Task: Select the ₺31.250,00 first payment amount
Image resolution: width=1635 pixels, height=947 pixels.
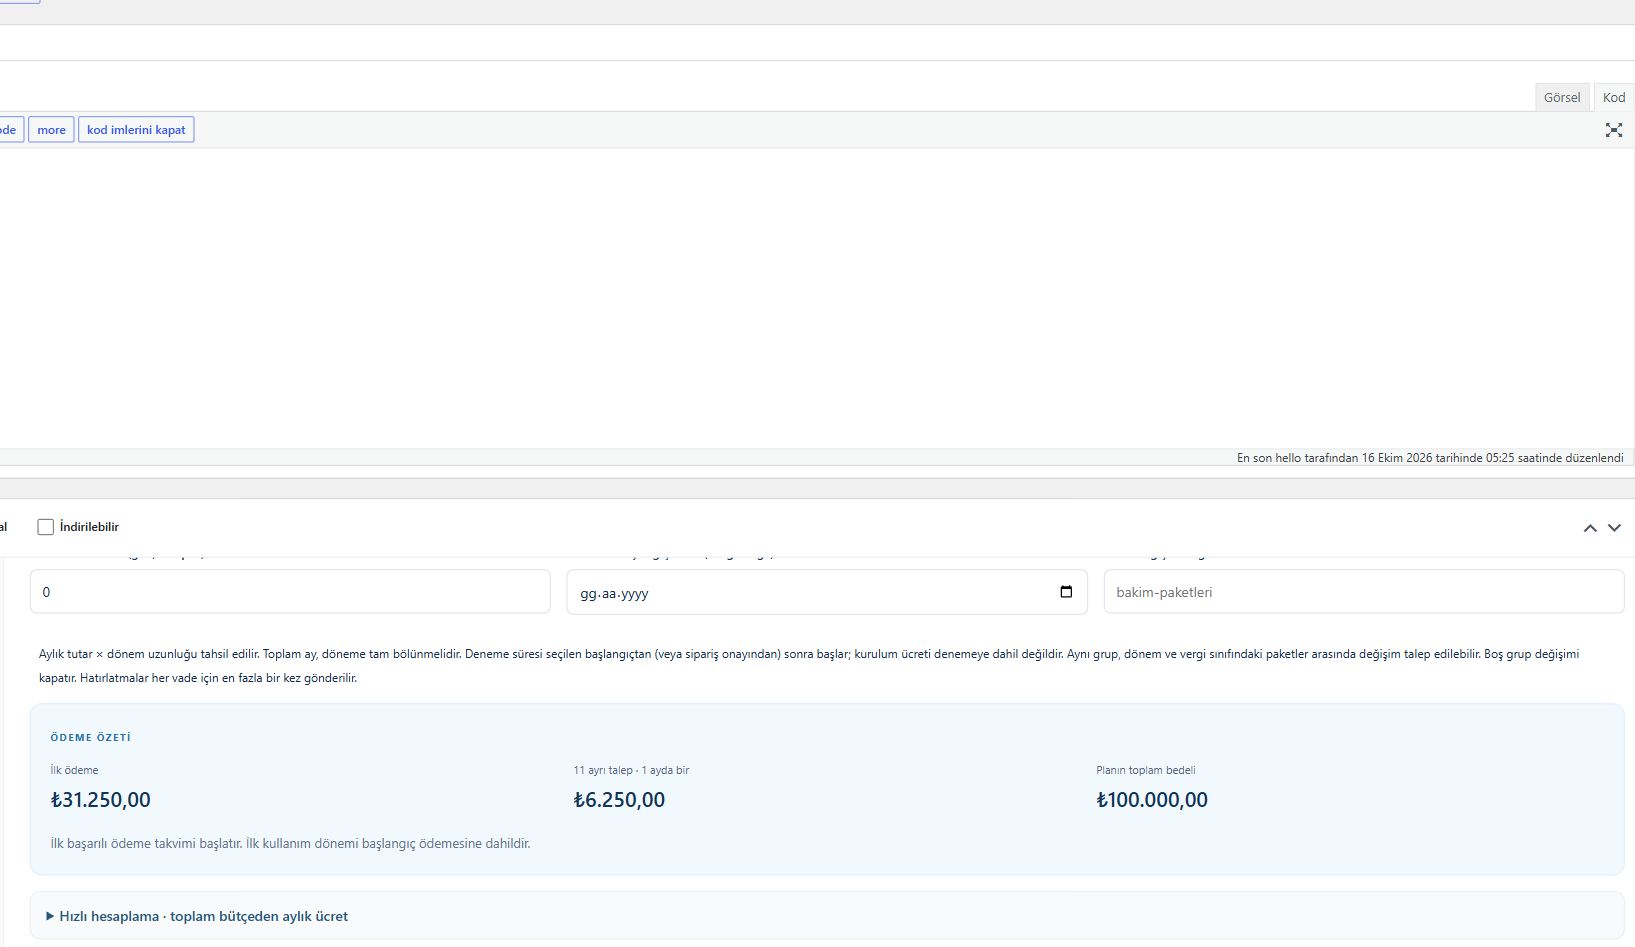Action: tap(101, 800)
